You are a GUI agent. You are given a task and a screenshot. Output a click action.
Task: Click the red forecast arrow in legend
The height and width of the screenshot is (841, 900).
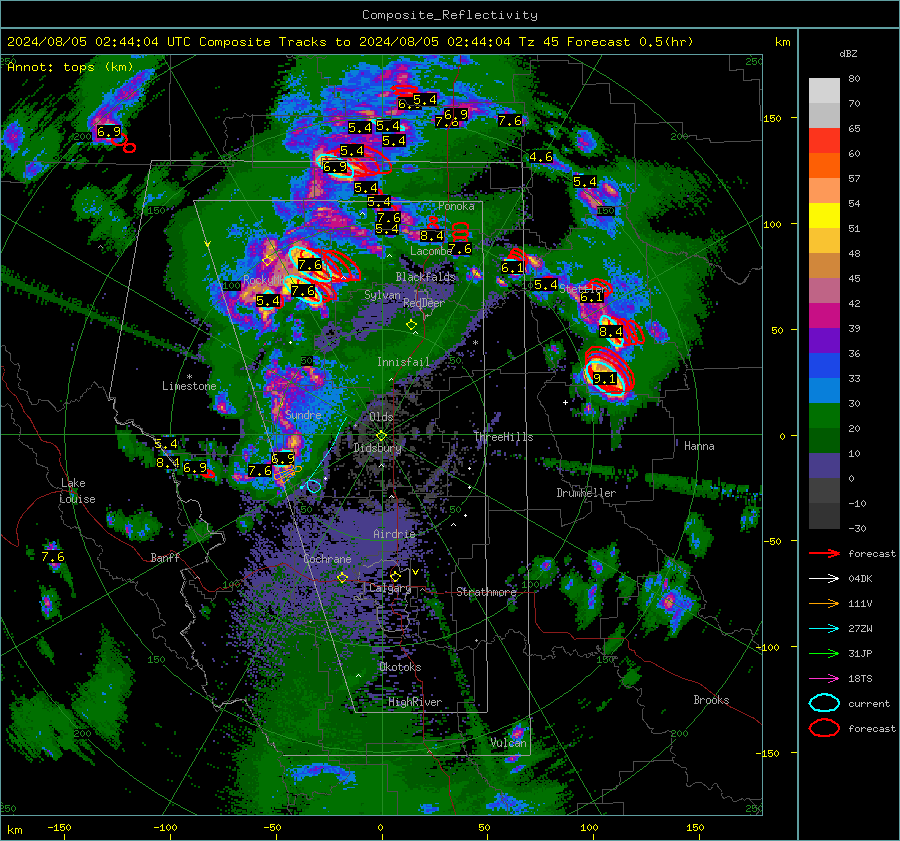pos(824,553)
